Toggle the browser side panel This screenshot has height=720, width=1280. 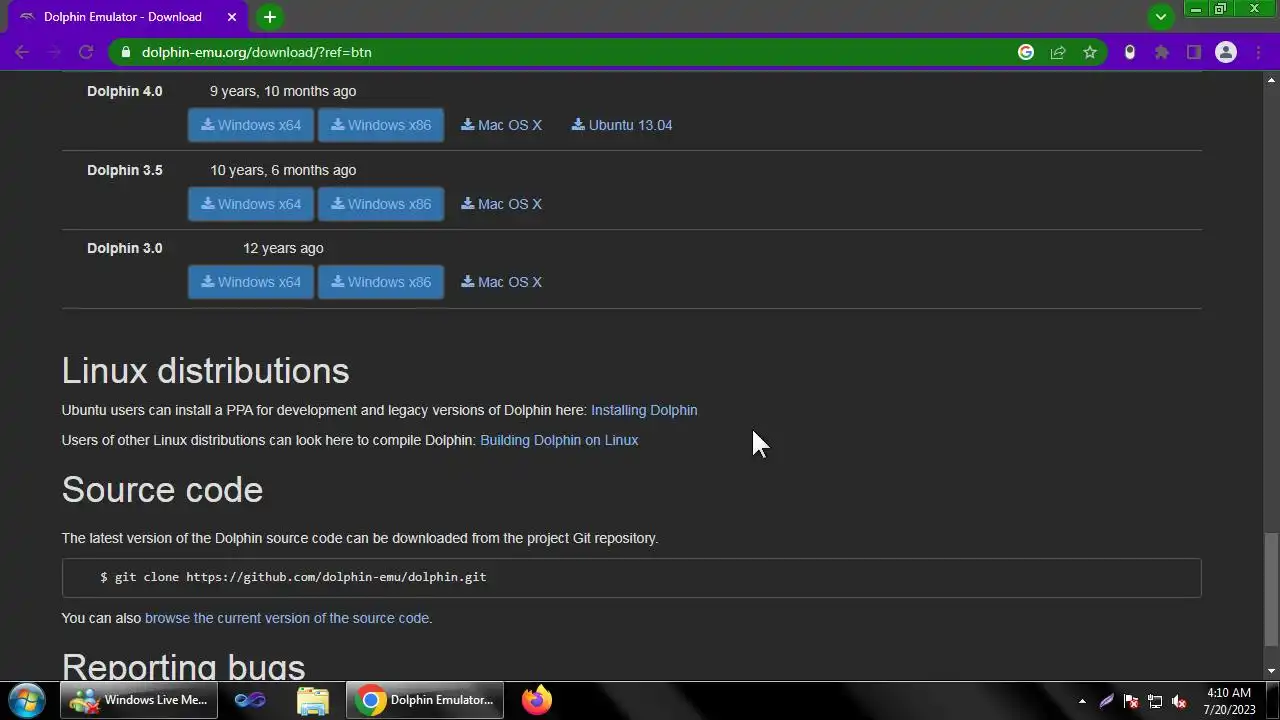[x=1194, y=52]
